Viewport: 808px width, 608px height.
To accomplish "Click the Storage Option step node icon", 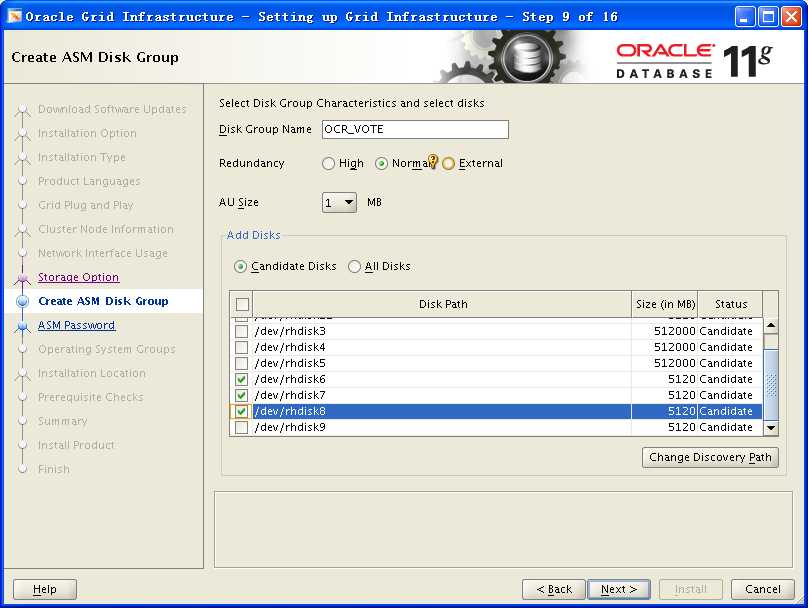I will pyautogui.click(x=23, y=278).
